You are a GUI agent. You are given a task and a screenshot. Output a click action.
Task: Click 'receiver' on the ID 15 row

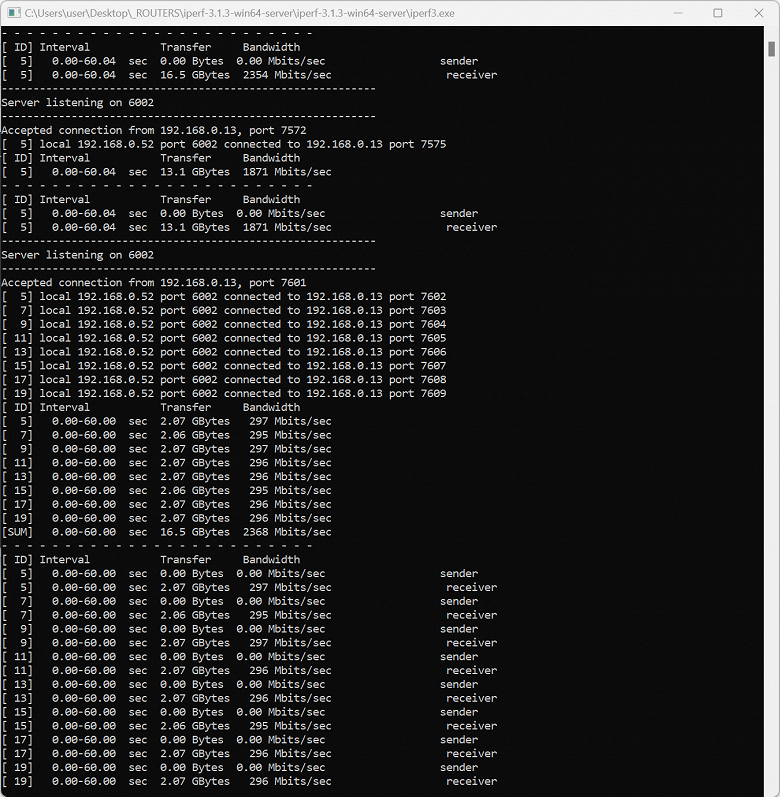(472, 726)
